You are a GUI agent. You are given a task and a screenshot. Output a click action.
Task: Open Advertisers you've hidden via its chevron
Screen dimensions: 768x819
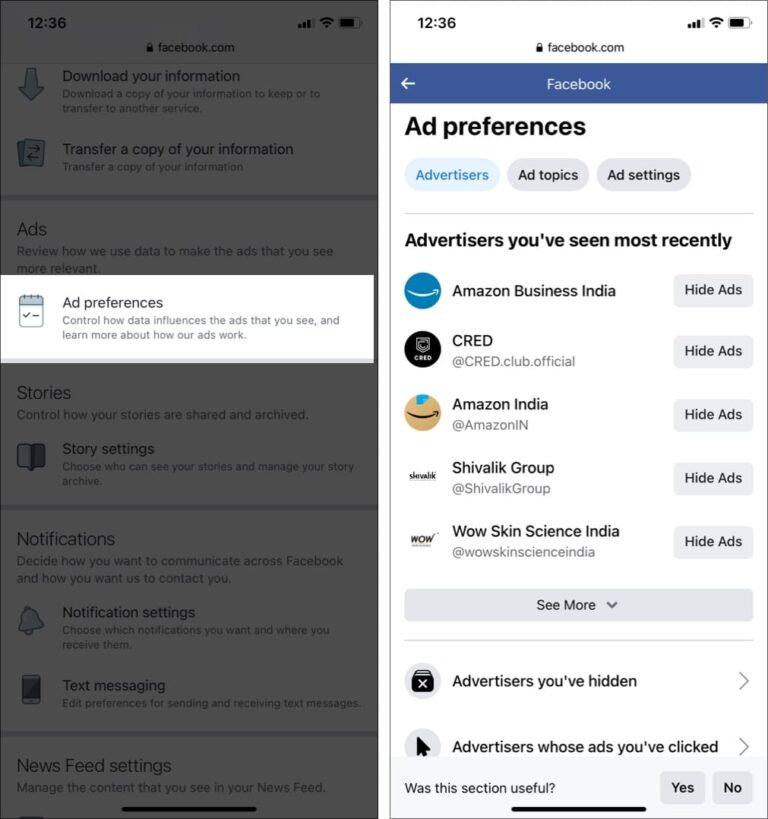(744, 681)
